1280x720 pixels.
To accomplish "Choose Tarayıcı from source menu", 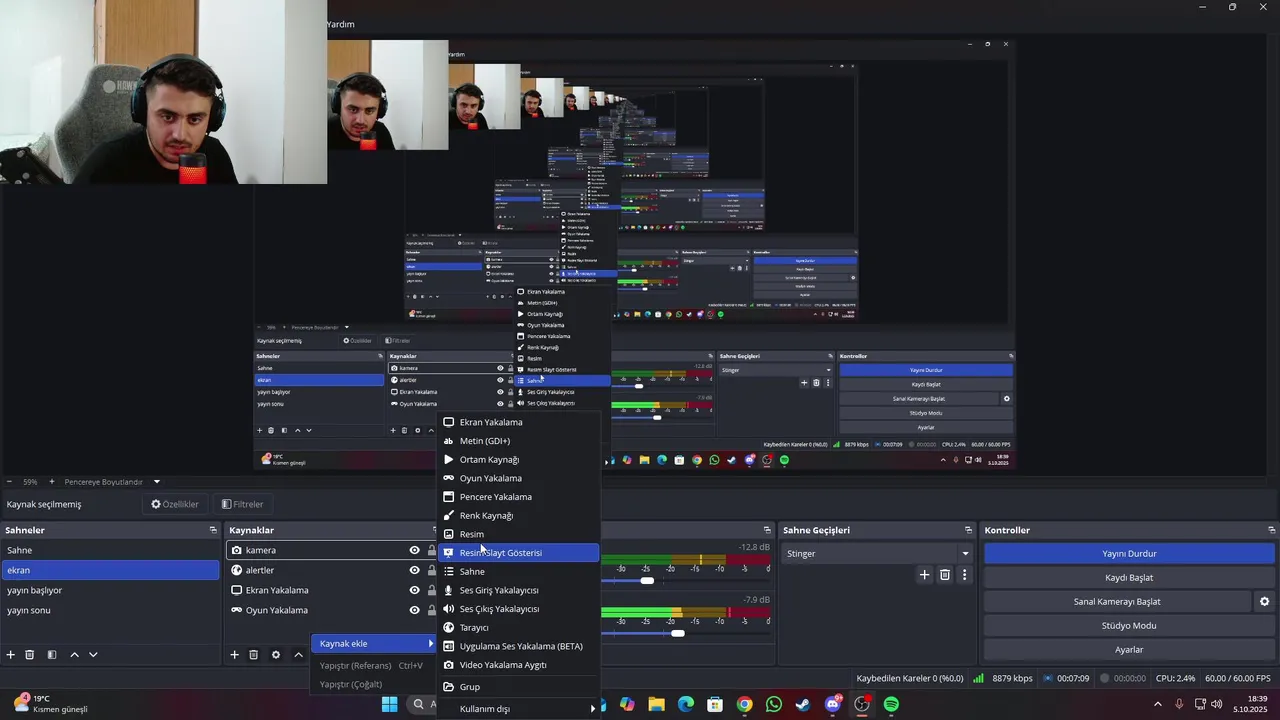I will pyautogui.click(x=520, y=628).
